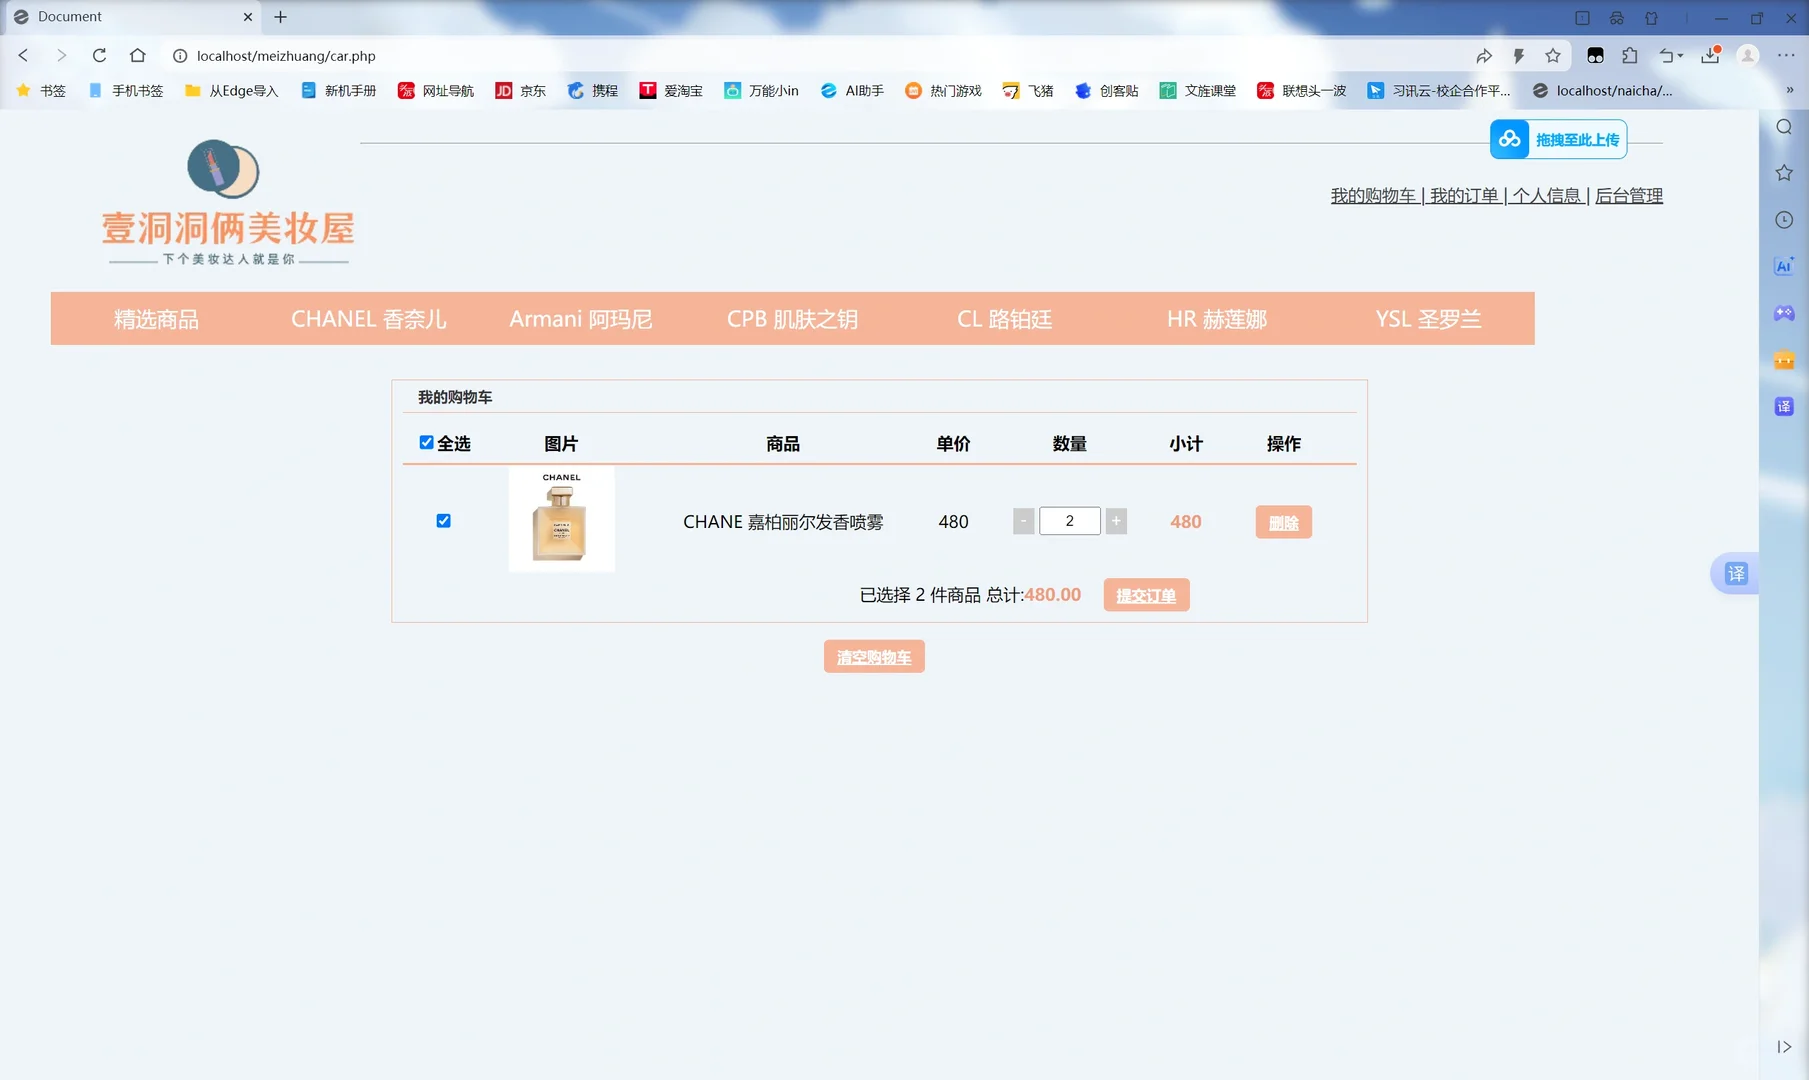Uncheck the 全选 select-all checkbox
The height and width of the screenshot is (1080, 1809).
click(x=426, y=441)
